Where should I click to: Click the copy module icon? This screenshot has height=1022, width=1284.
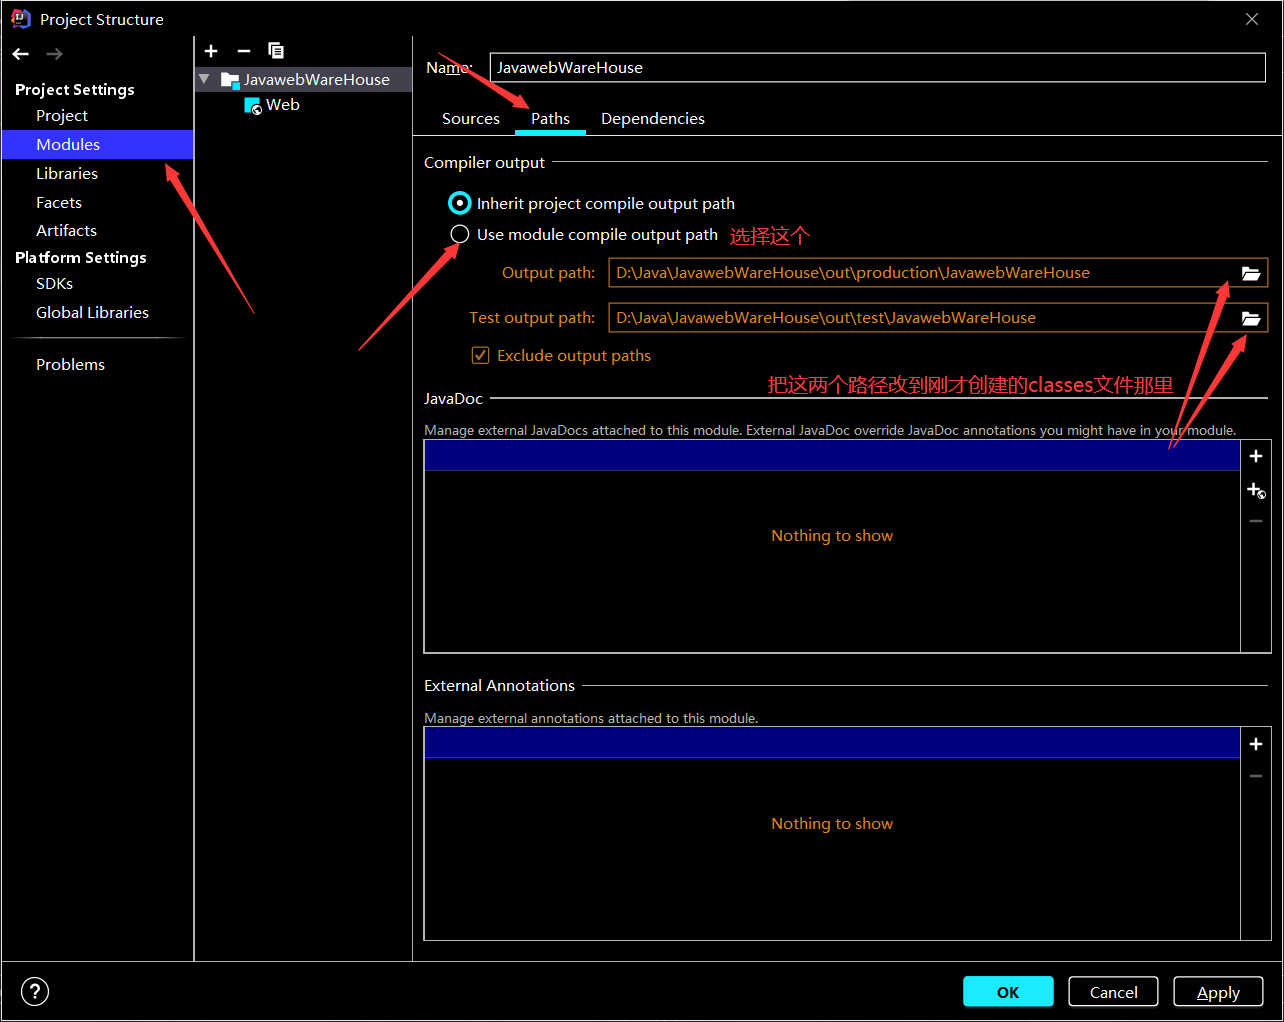276,51
